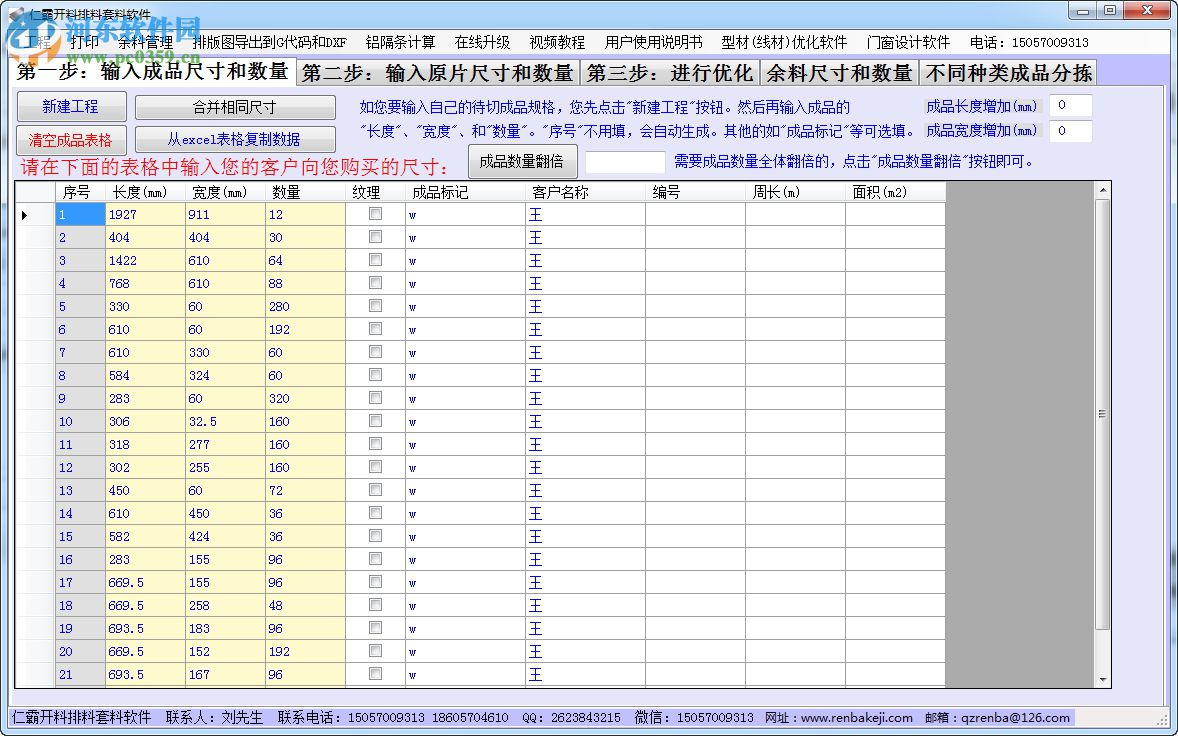Open the 第三步:进行优化 tab
Image resolution: width=1178 pixels, height=736 pixels.
(x=669, y=73)
